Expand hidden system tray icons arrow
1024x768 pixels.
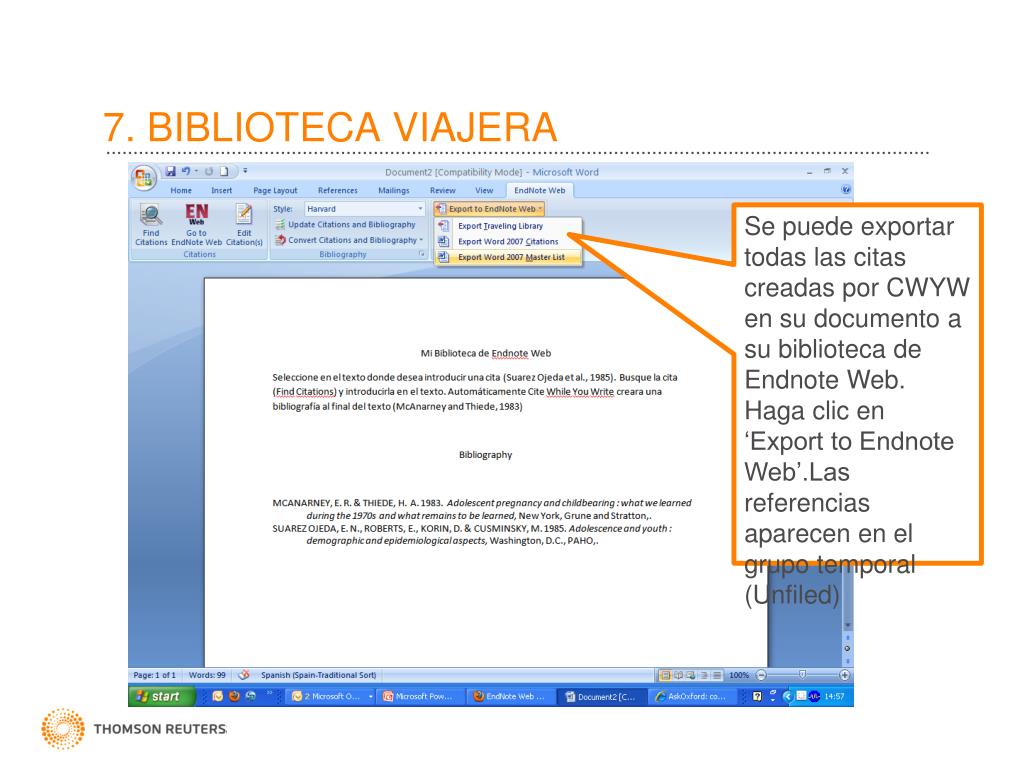click(788, 697)
